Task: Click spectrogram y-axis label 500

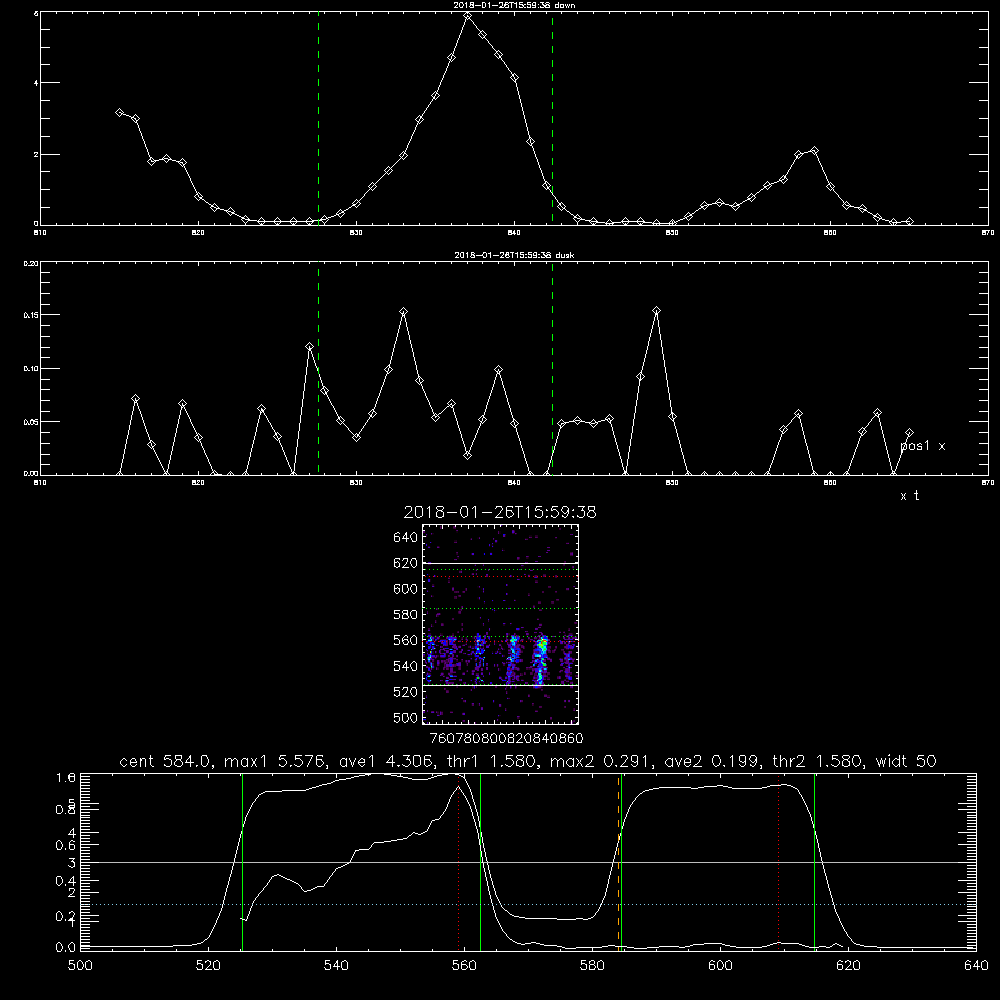Action: 406,717
